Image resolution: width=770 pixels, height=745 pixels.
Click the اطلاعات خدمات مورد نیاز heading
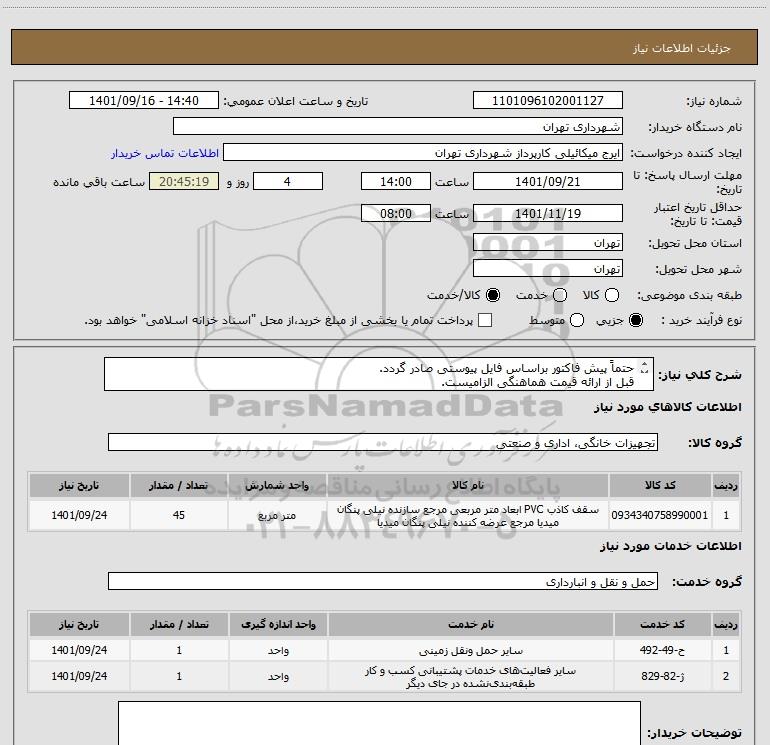point(671,546)
